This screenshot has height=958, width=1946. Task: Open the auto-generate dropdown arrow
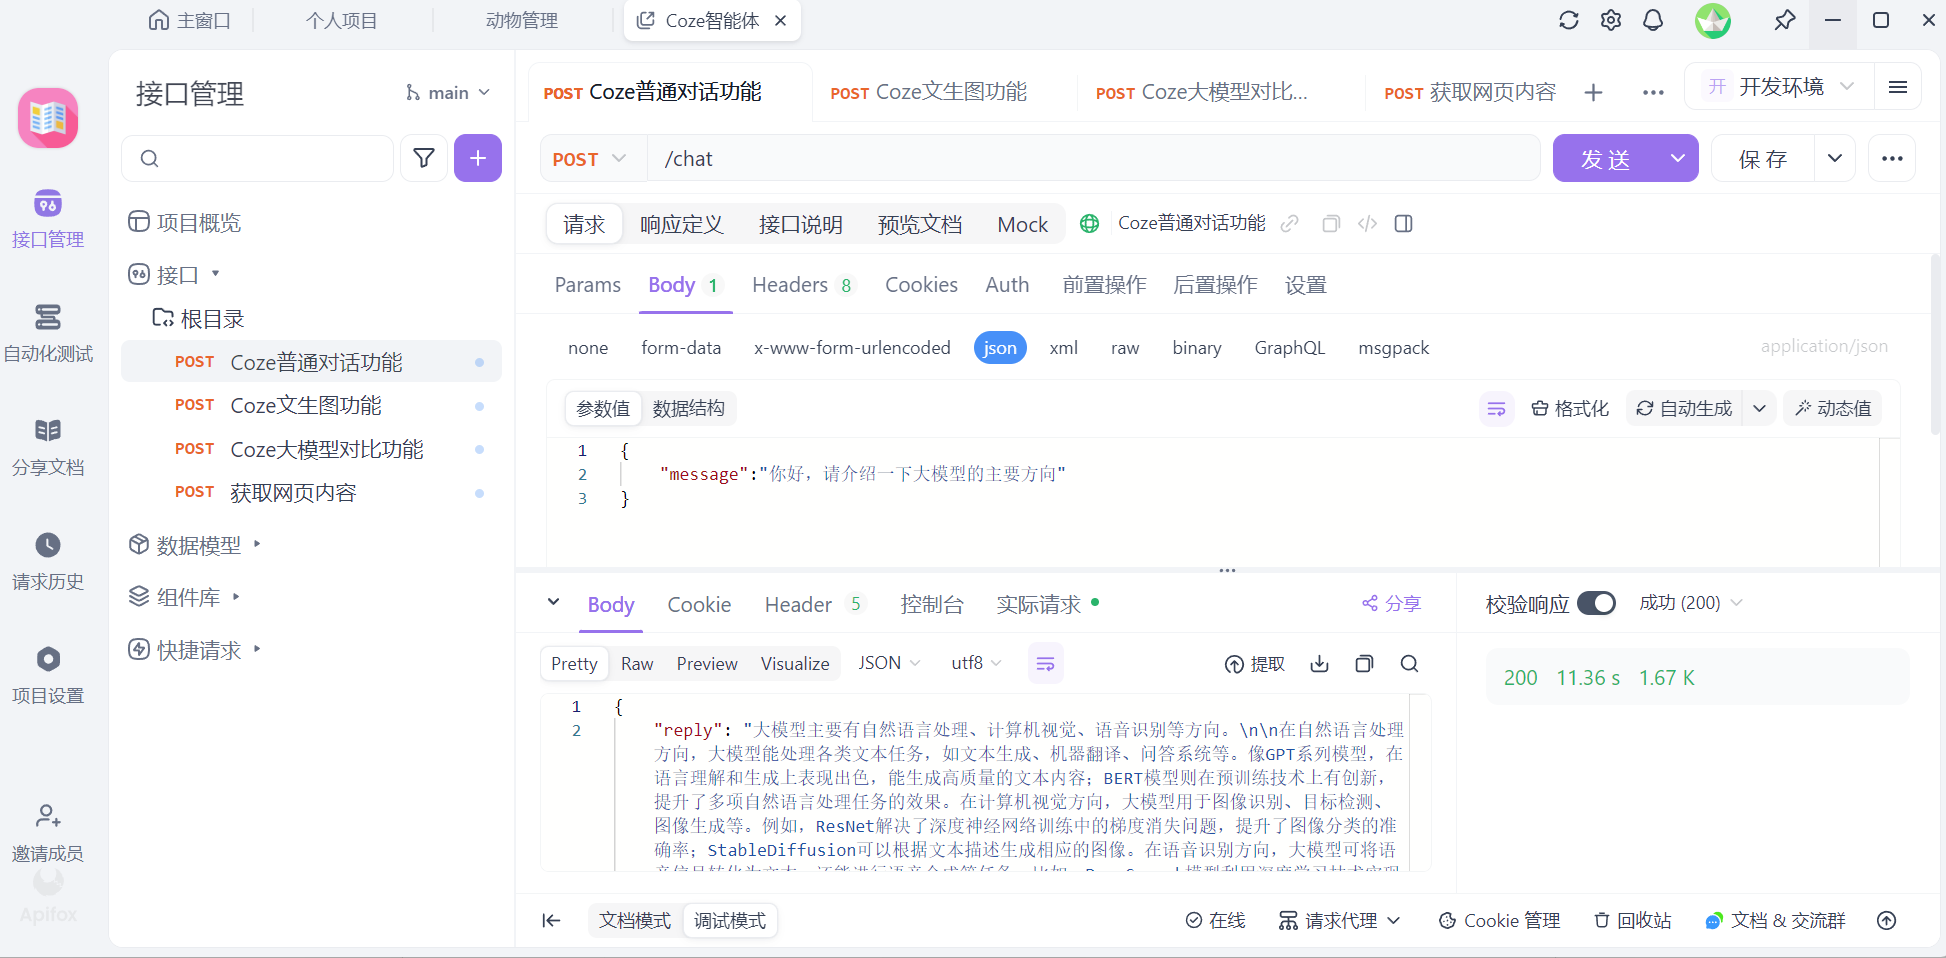pos(1759,408)
